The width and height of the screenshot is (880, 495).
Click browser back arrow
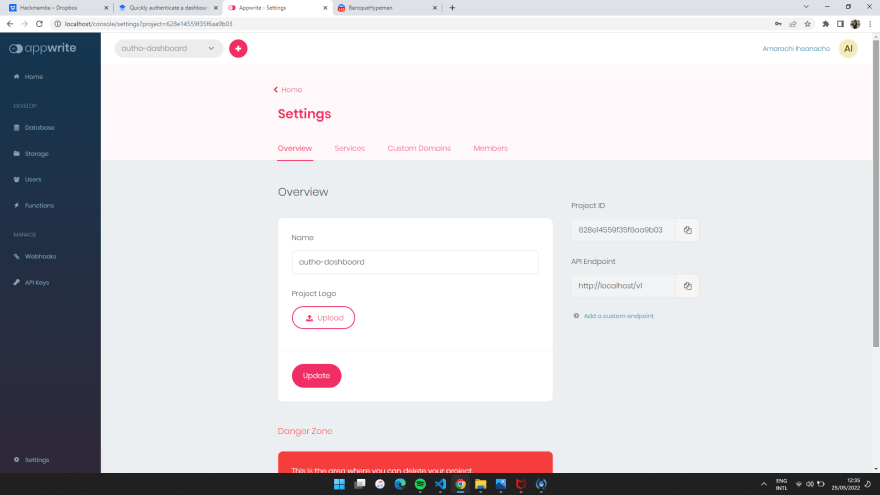(x=10, y=24)
